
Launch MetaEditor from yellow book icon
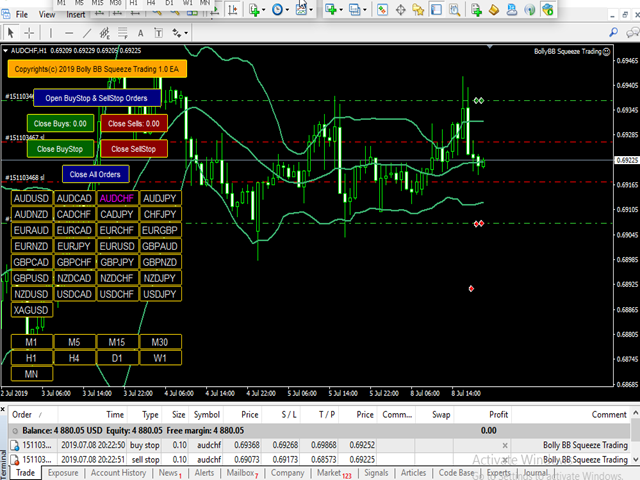[493, 10]
